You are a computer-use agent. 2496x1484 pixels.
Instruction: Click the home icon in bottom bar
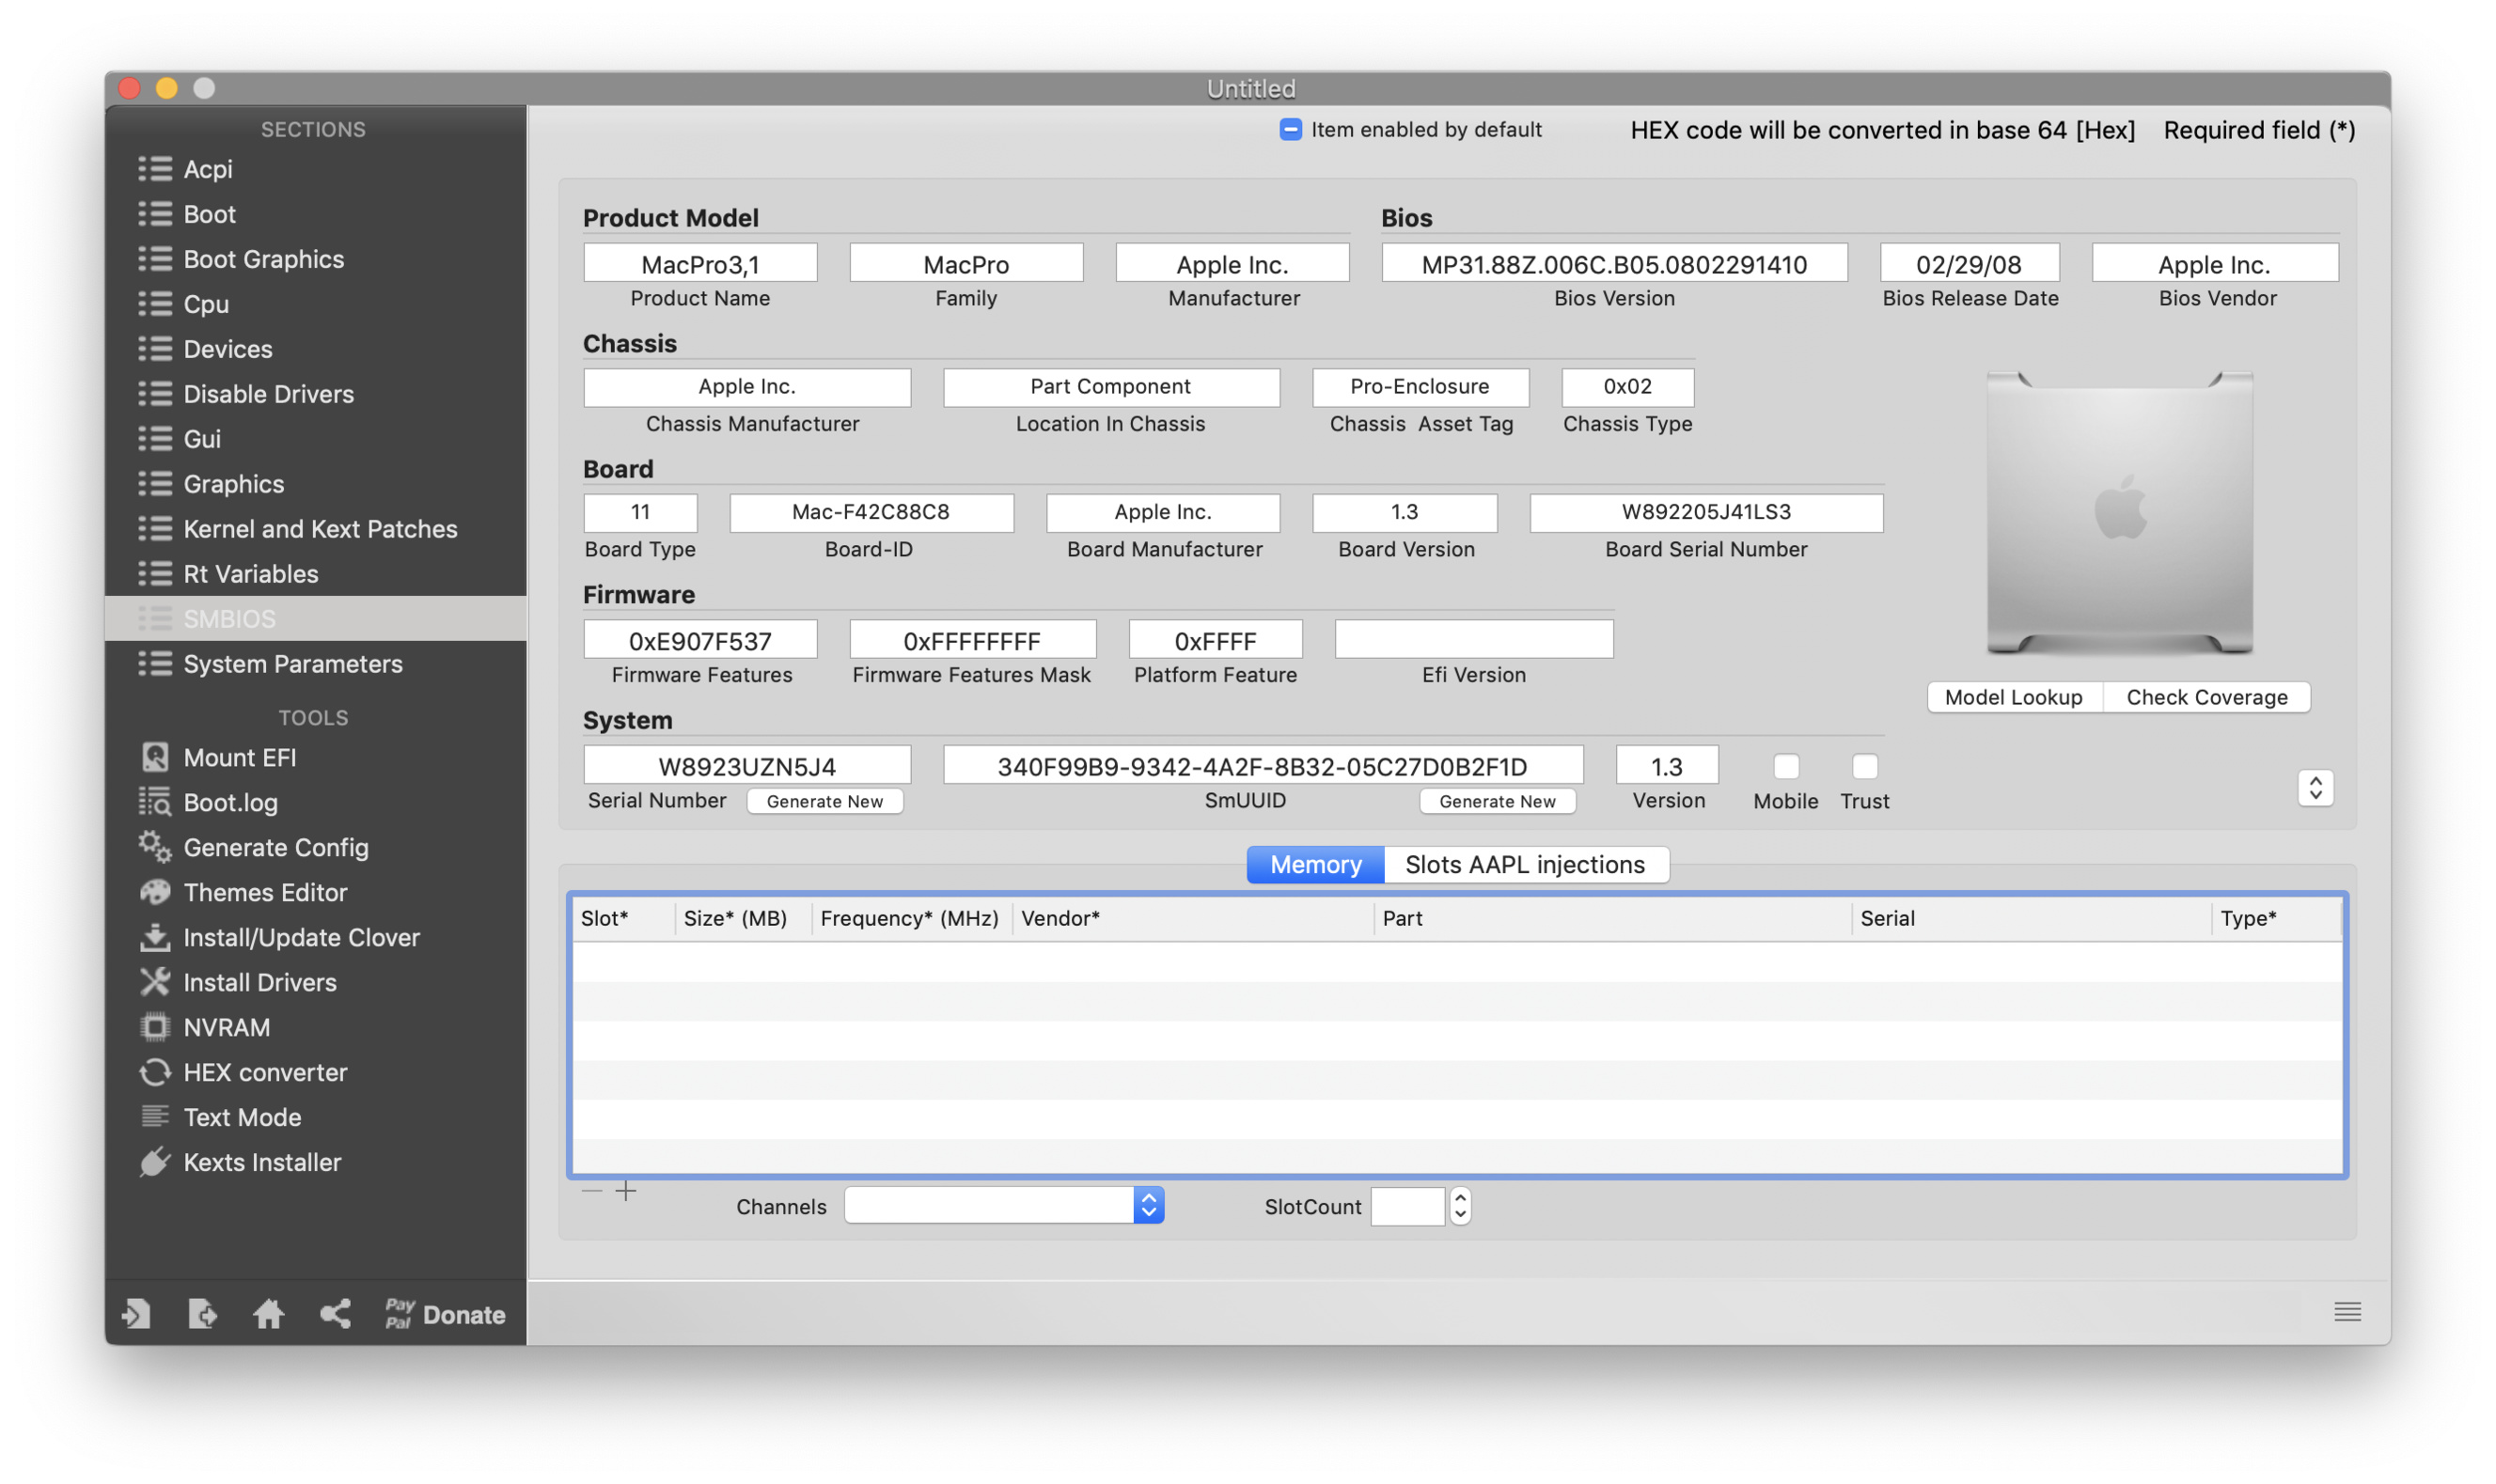(268, 1314)
